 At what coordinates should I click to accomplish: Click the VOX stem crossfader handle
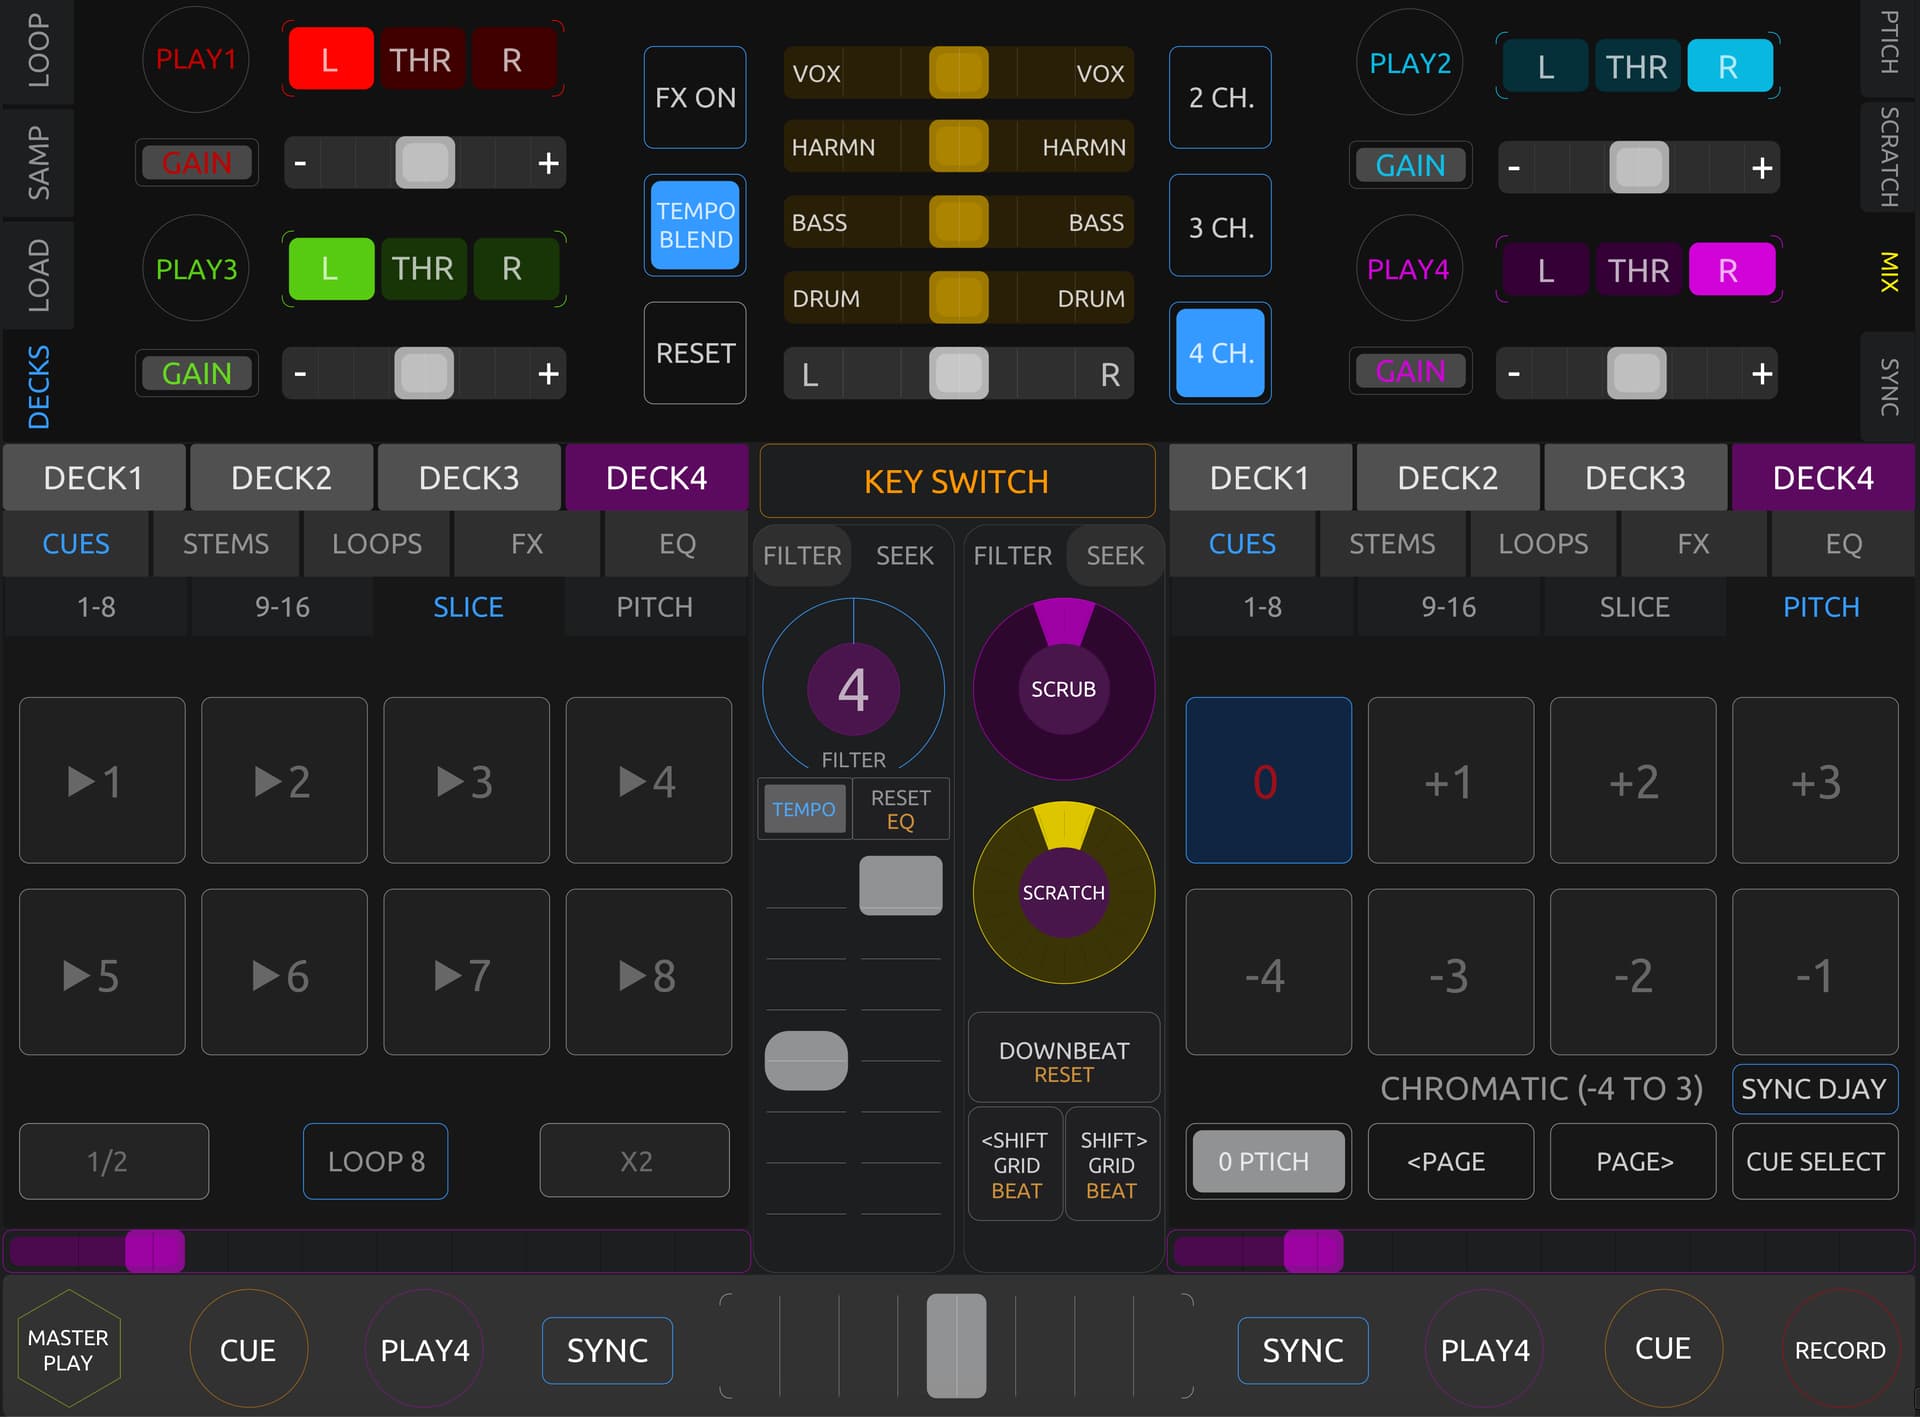click(x=958, y=73)
